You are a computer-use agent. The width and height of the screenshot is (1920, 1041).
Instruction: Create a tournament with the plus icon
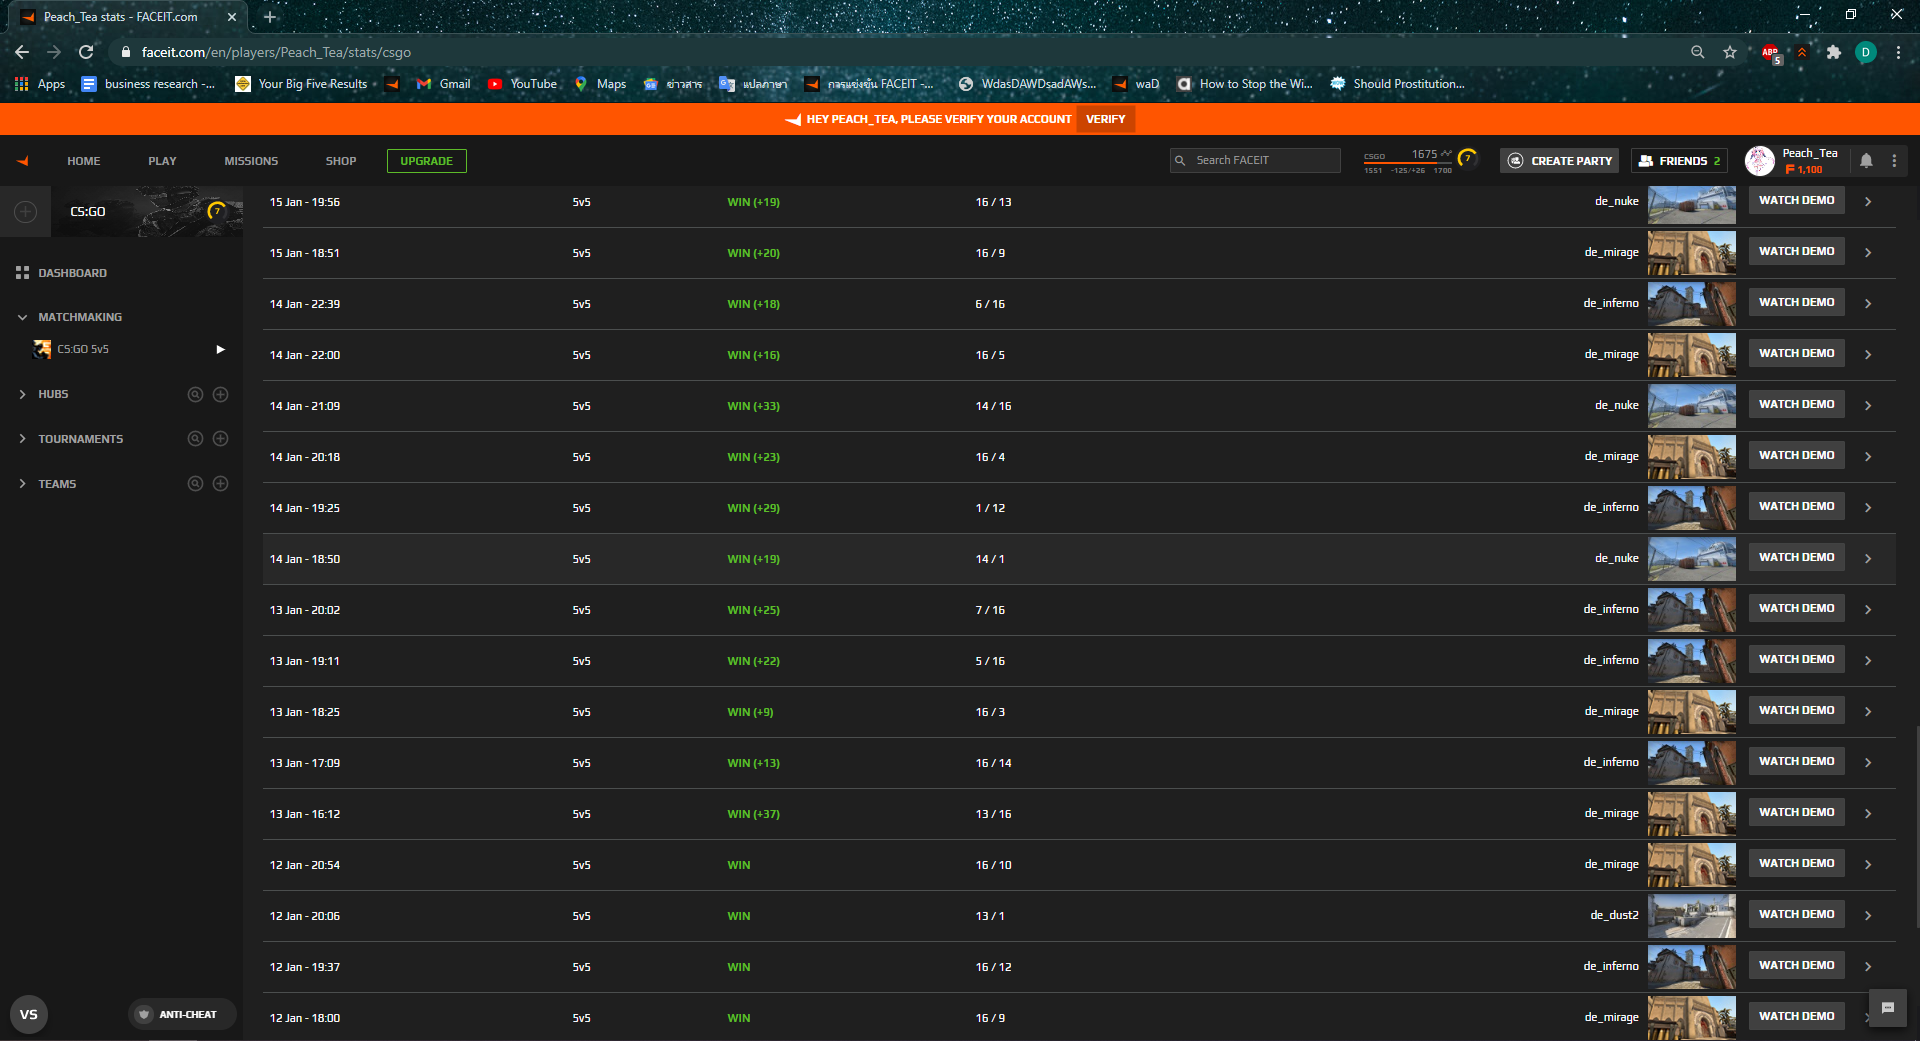point(221,439)
